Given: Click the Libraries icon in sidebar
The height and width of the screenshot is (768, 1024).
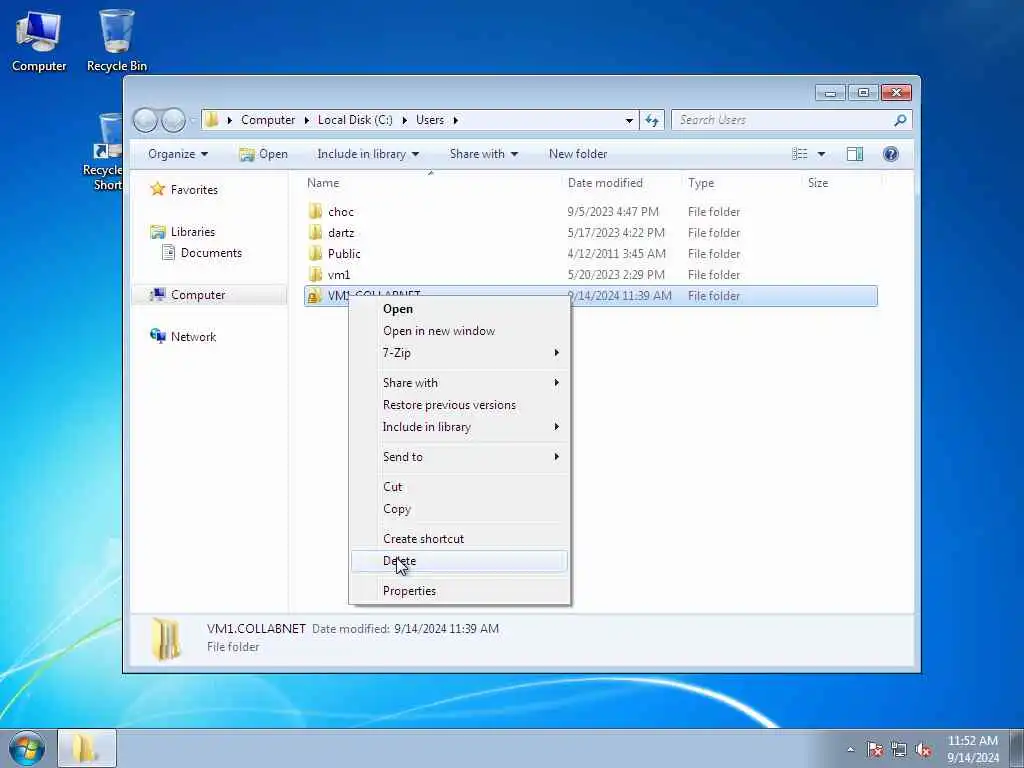Looking at the screenshot, I should (x=157, y=232).
